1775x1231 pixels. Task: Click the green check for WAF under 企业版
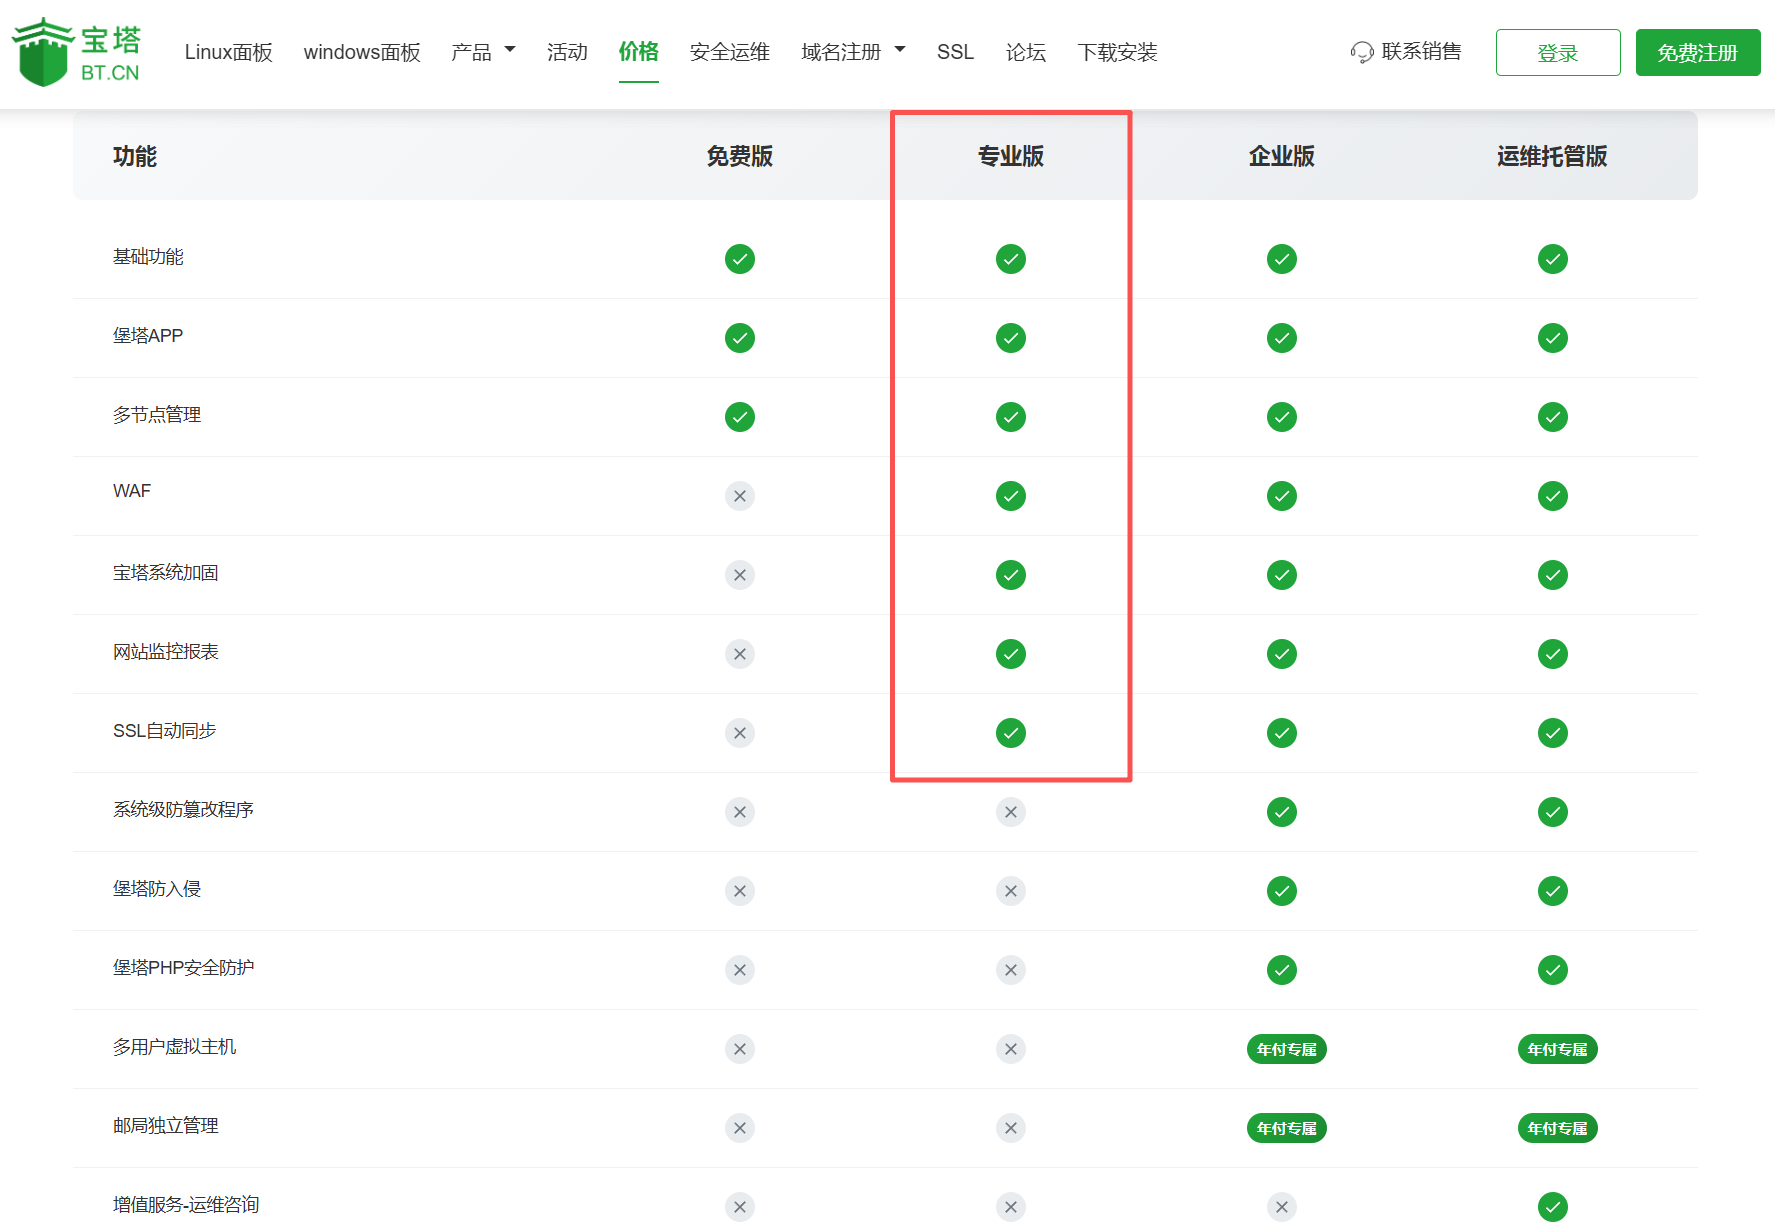tap(1281, 496)
